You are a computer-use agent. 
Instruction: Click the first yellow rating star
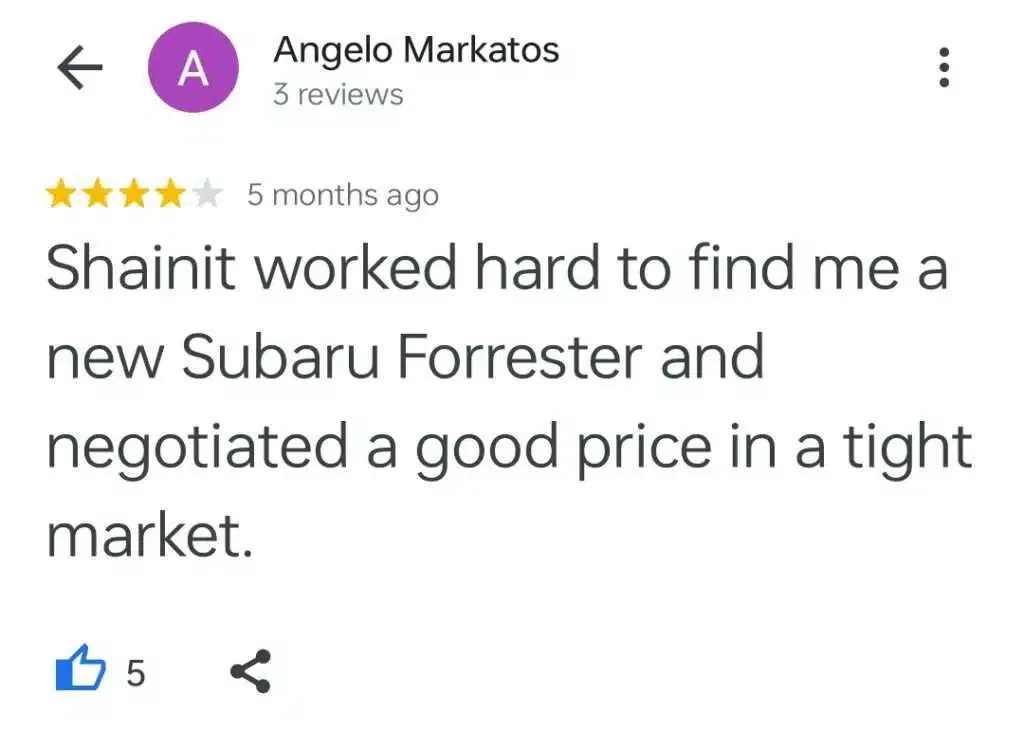(x=62, y=195)
